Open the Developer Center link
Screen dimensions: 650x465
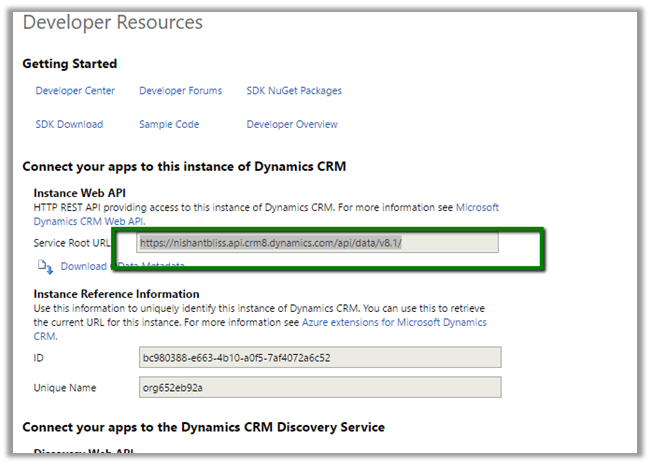point(75,91)
